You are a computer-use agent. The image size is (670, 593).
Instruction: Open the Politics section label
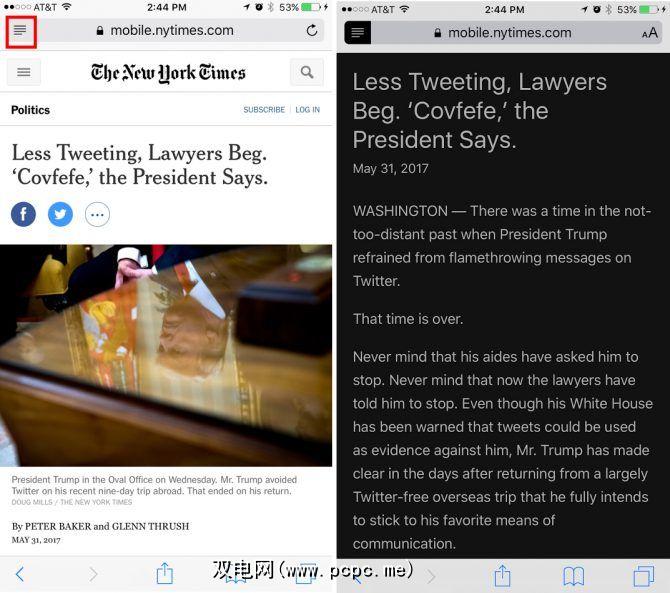30,110
